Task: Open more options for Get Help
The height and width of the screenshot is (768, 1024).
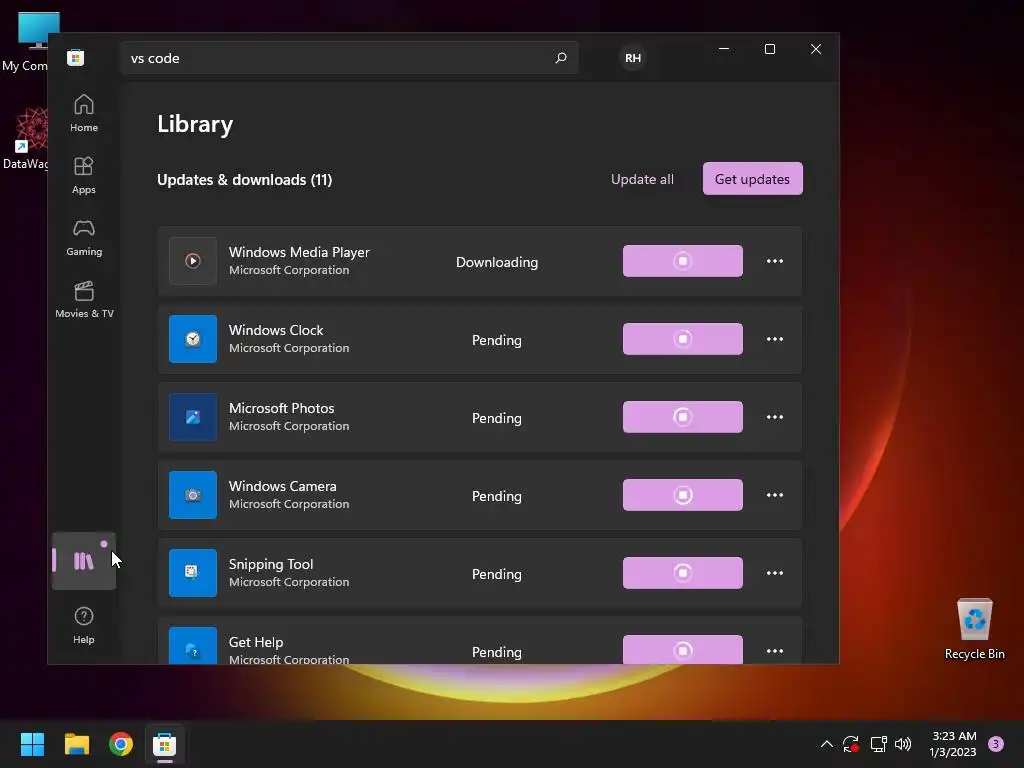Action: point(775,650)
